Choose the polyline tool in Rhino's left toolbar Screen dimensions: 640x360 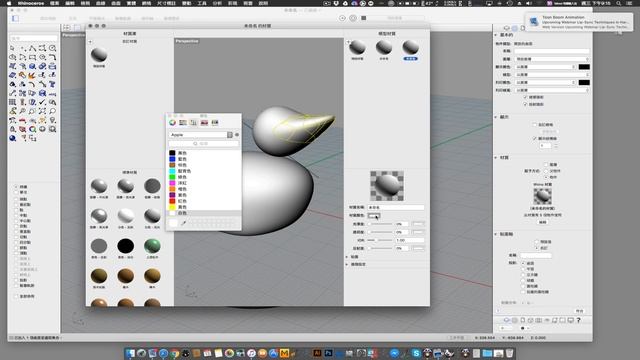click(x=32, y=48)
